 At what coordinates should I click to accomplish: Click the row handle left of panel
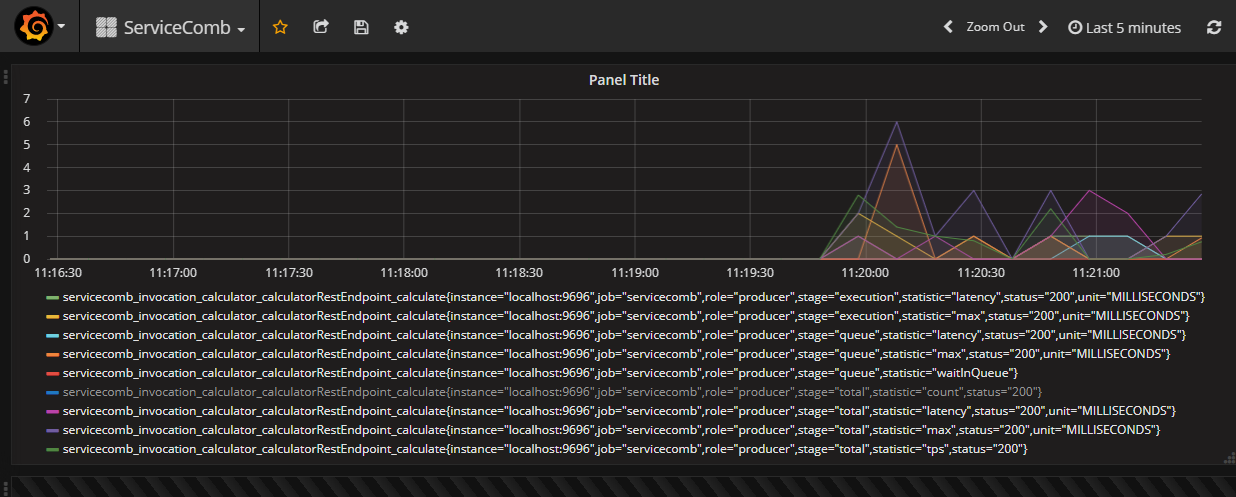point(5,77)
